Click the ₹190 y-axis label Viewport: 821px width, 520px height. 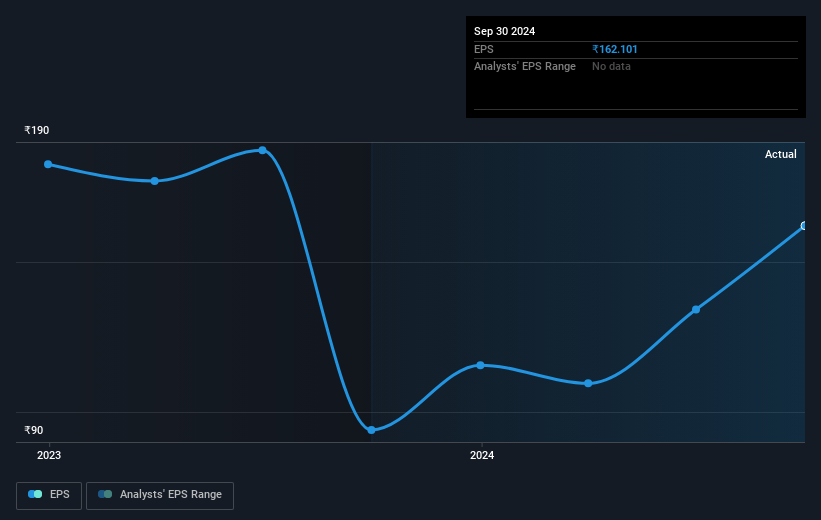(37, 130)
